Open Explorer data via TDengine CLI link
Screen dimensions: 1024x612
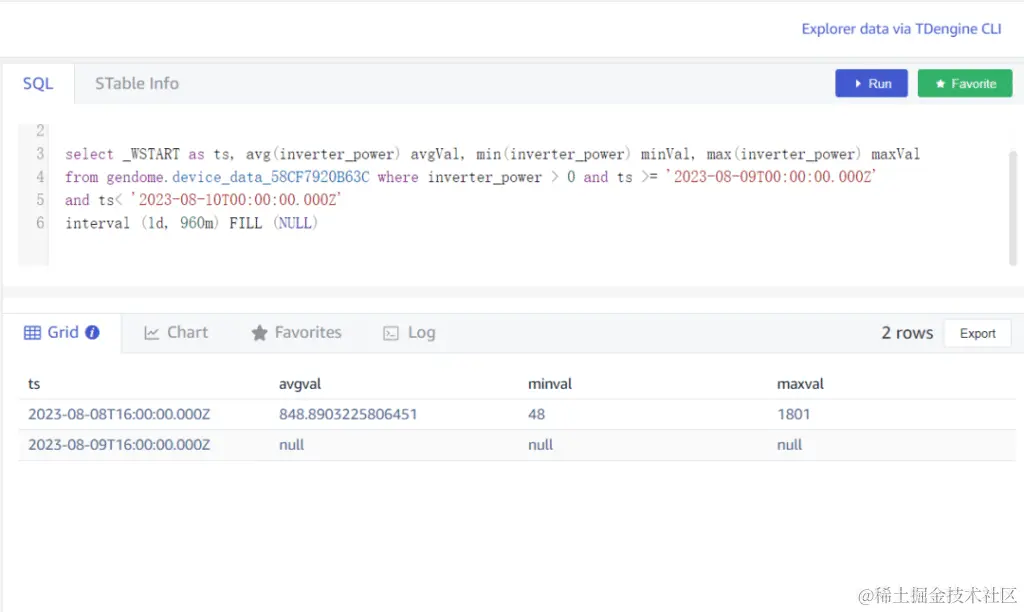(901, 28)
